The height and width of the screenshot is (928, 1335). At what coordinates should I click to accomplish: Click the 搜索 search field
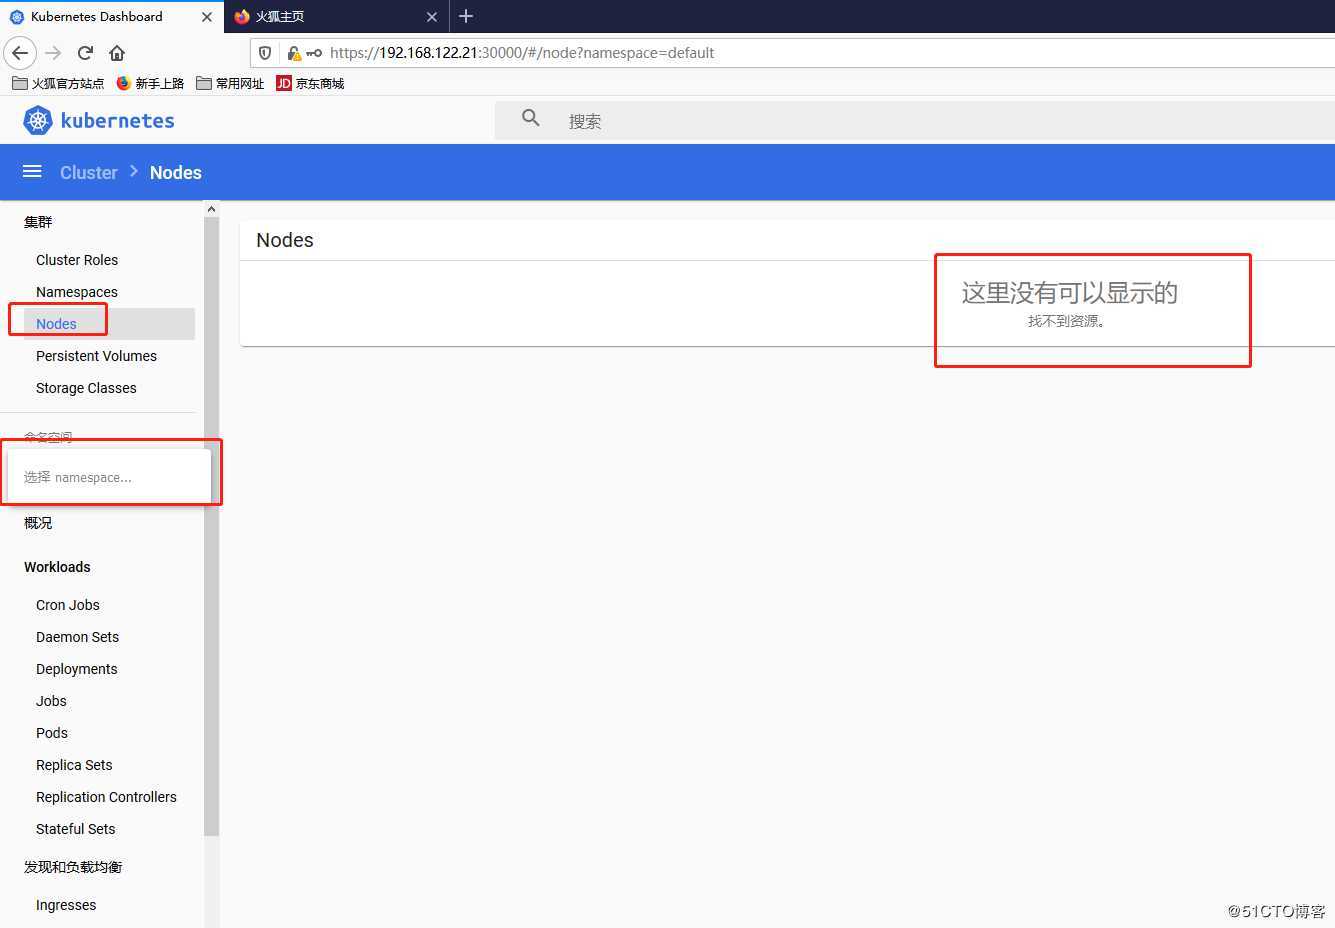click(x=915, y=121)
